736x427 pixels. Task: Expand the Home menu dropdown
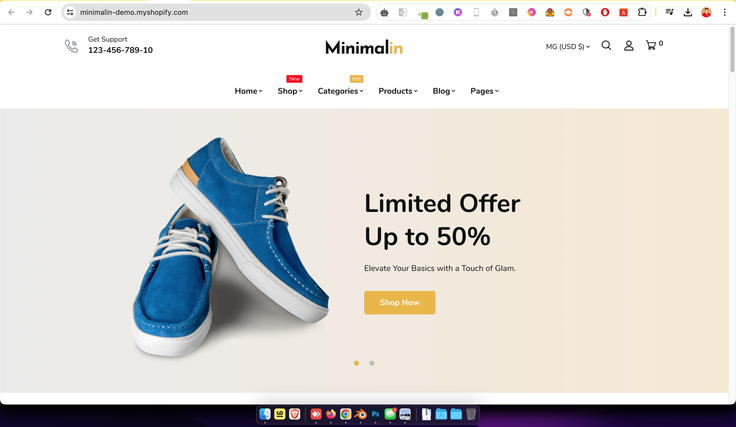pyautogui.click(x=248, y=91)
